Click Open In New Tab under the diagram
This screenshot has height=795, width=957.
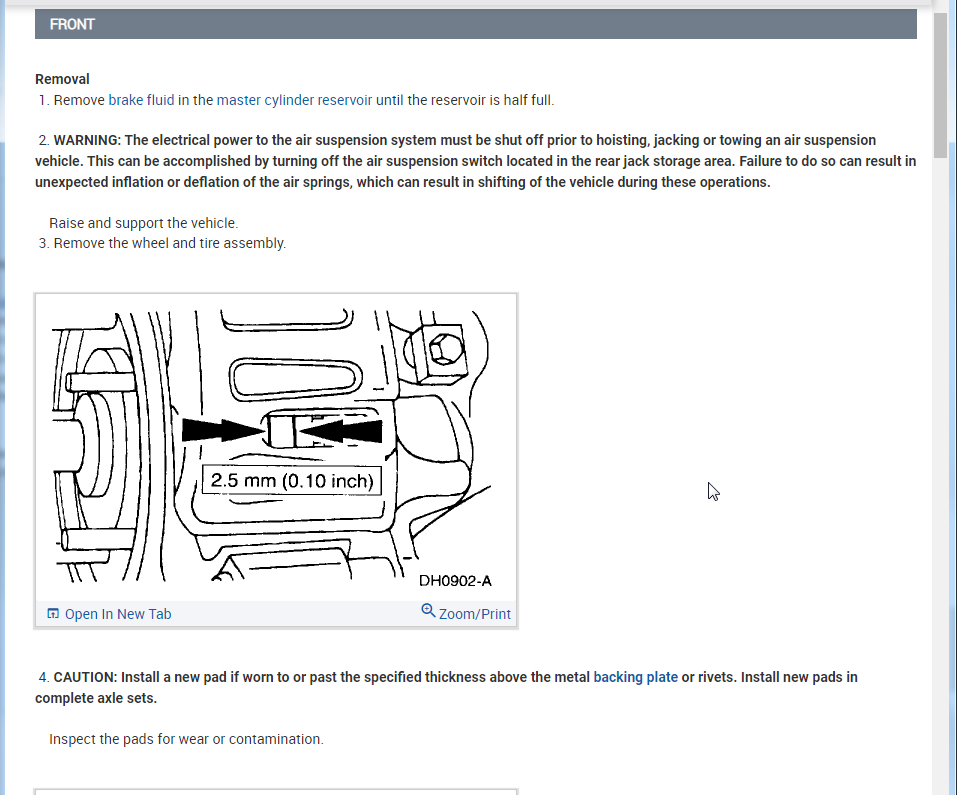point(118,614)
